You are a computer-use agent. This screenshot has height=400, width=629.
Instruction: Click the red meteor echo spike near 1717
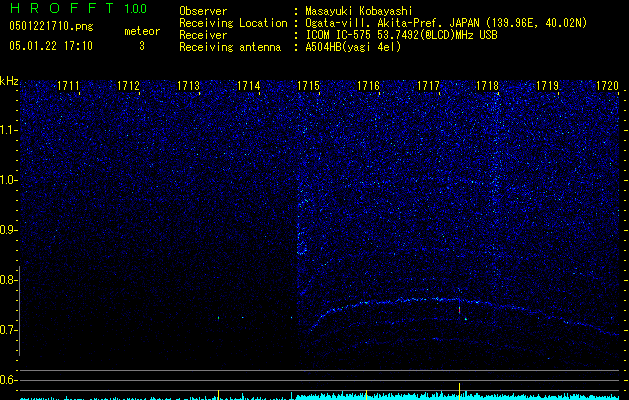tap(459, 310)
